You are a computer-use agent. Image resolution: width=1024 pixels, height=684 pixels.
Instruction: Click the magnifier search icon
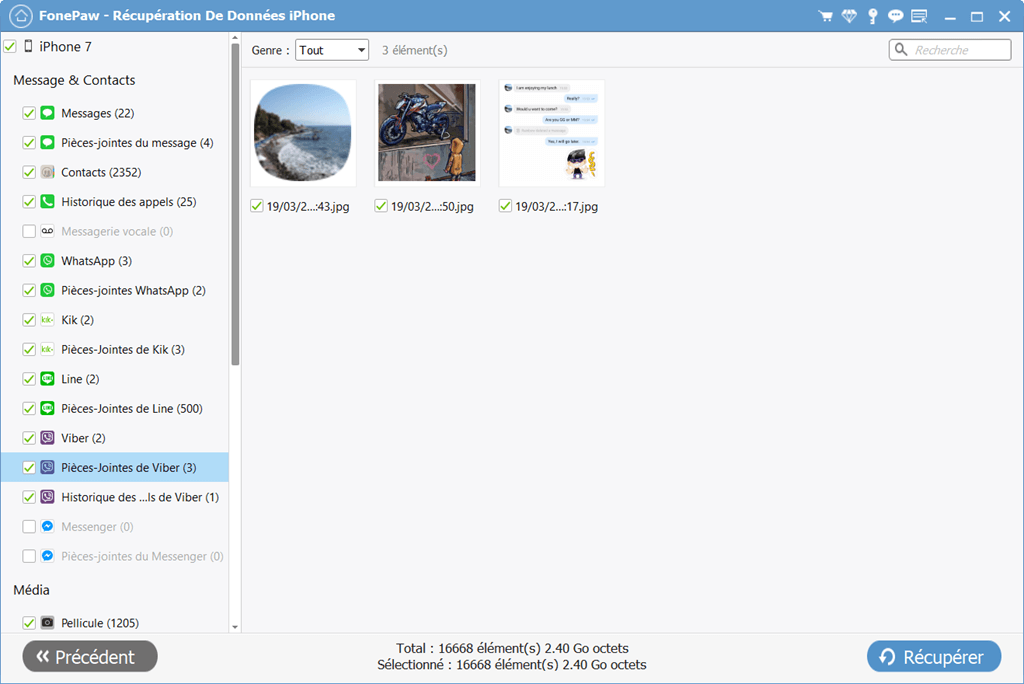point(901,50)
